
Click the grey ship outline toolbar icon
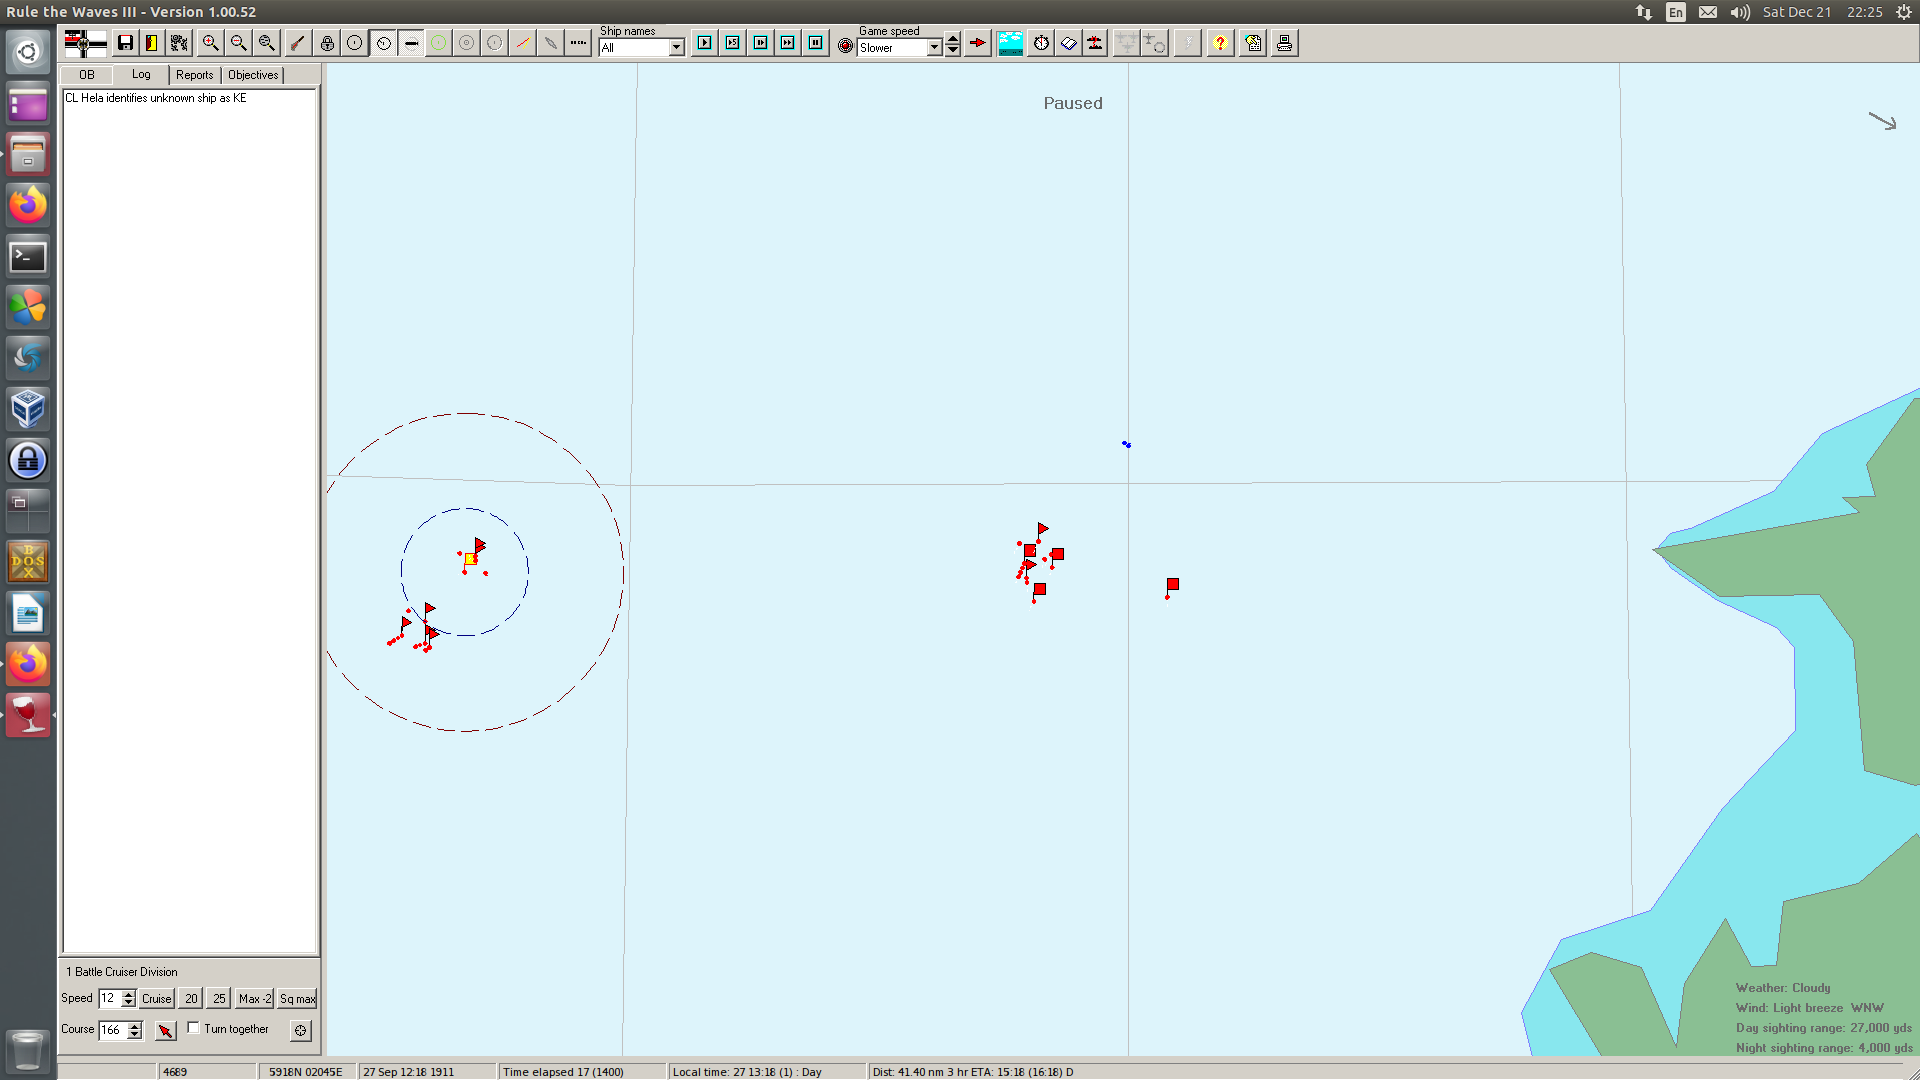[551, 43]
